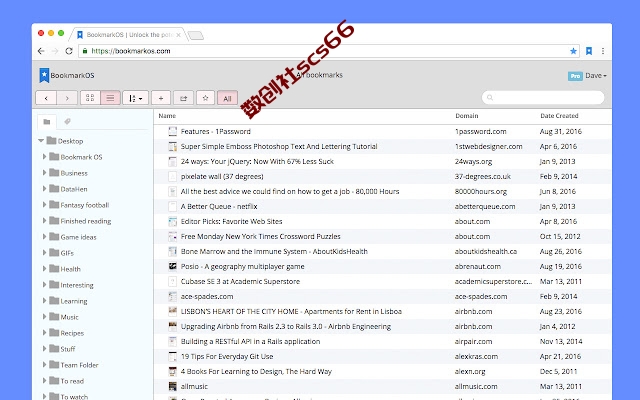The image size is (640, 400).
Task: Sort by the Name column header
Action: [167, 116]
